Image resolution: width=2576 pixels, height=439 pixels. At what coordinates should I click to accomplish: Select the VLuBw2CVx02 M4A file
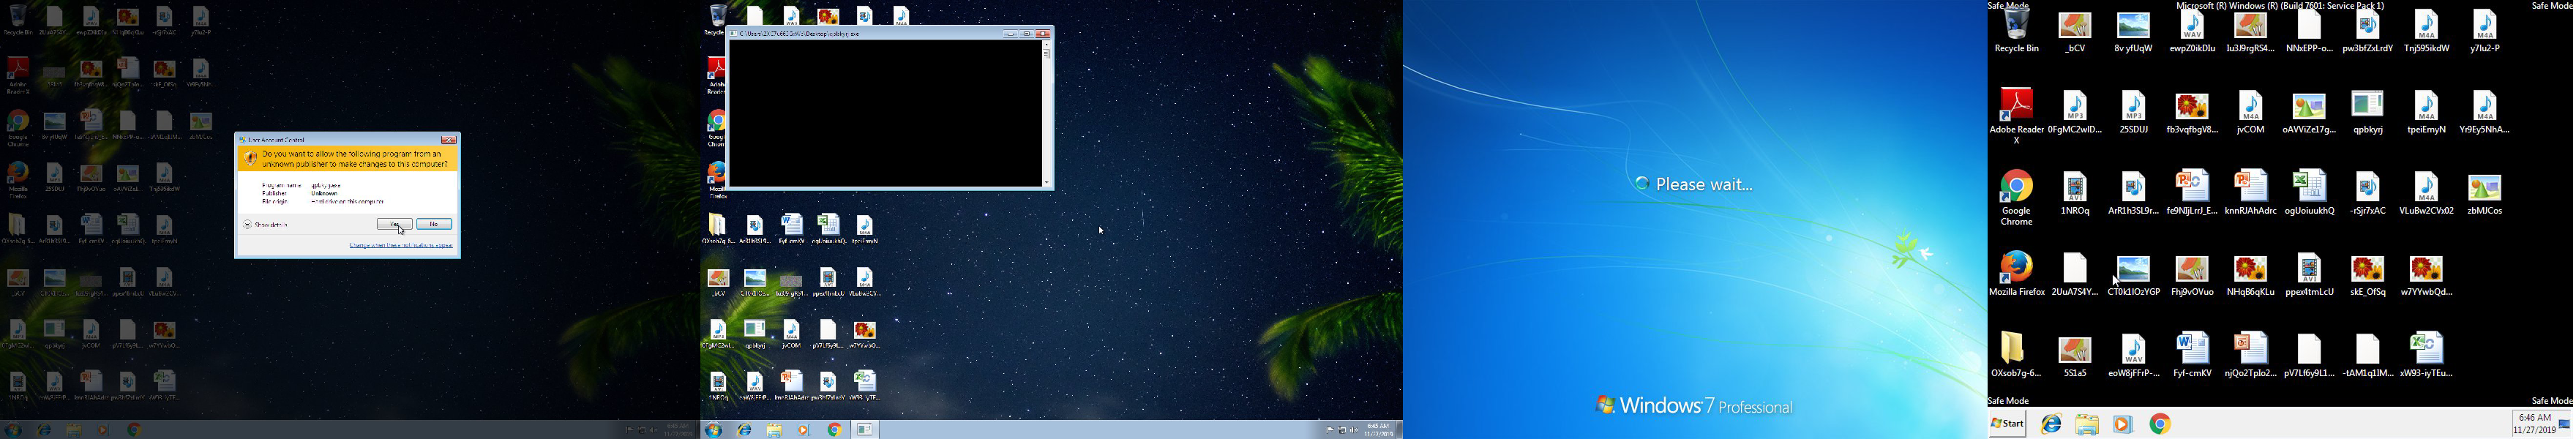pyautogui.click(x=2427, y=194)
